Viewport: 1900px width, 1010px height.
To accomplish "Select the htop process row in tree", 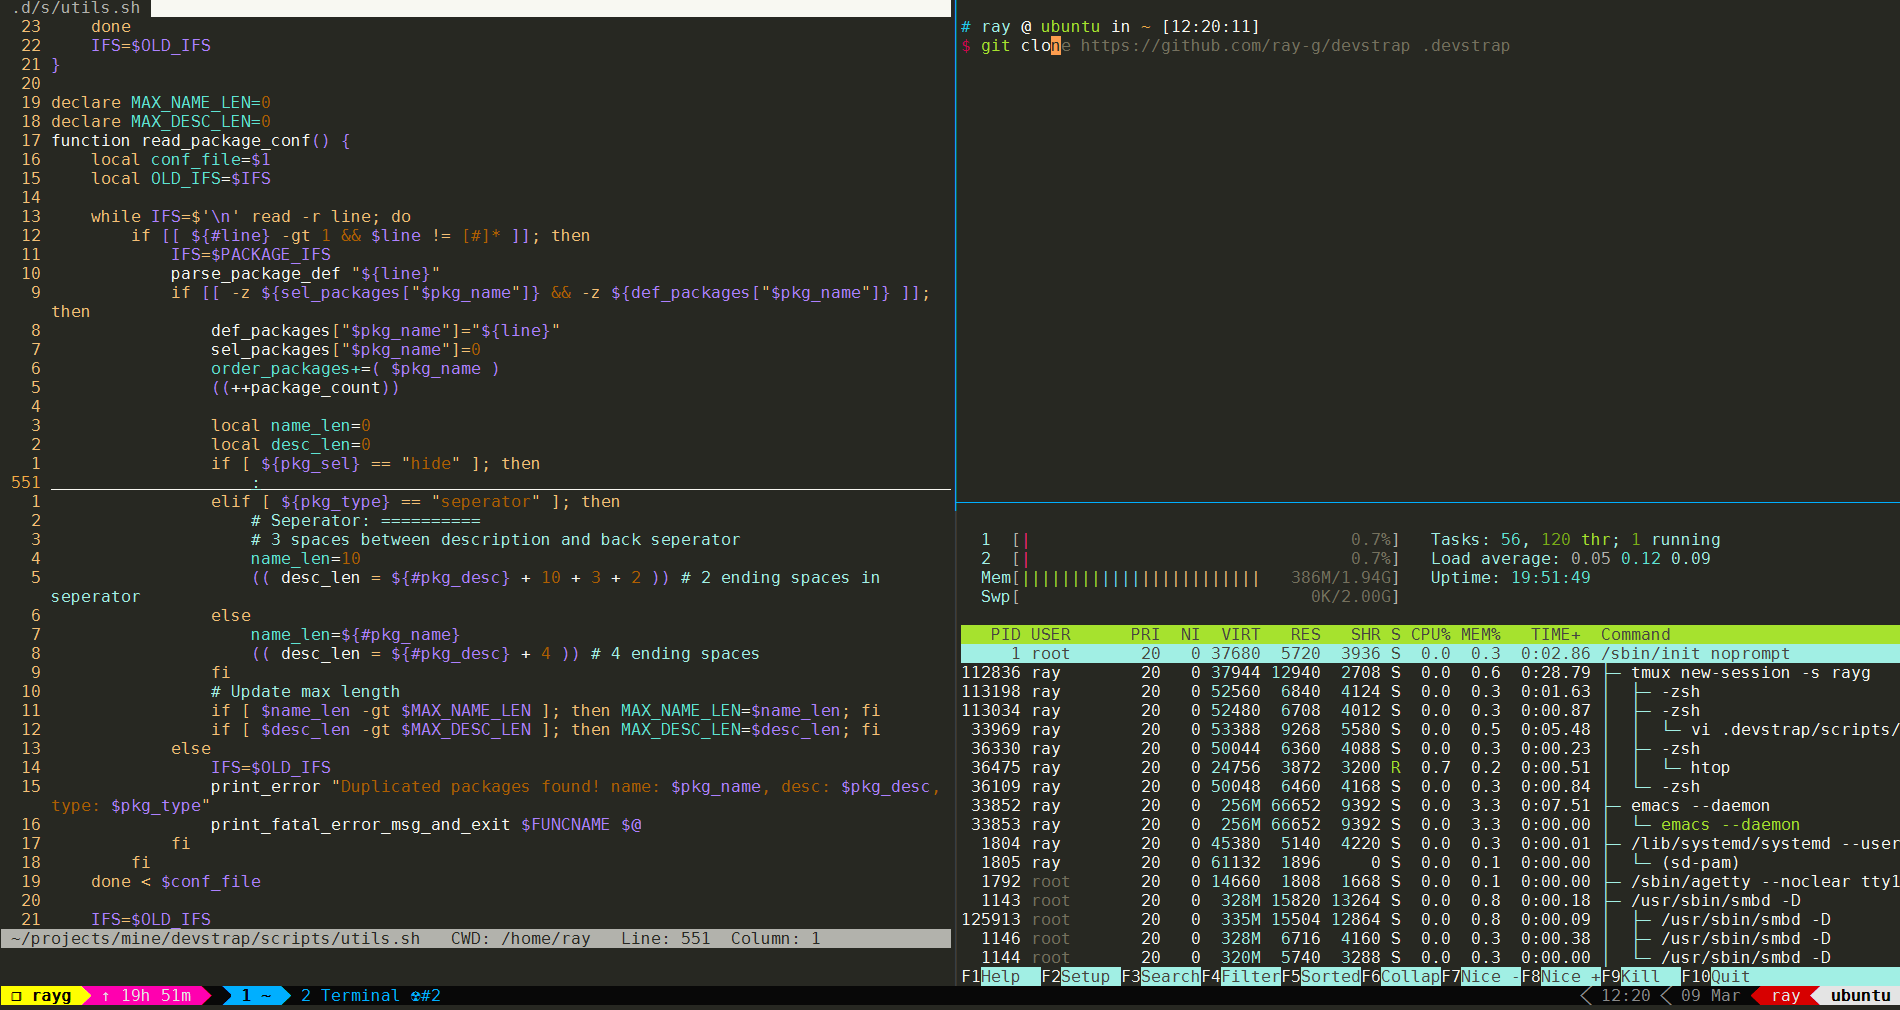I will click(1430, 768).
